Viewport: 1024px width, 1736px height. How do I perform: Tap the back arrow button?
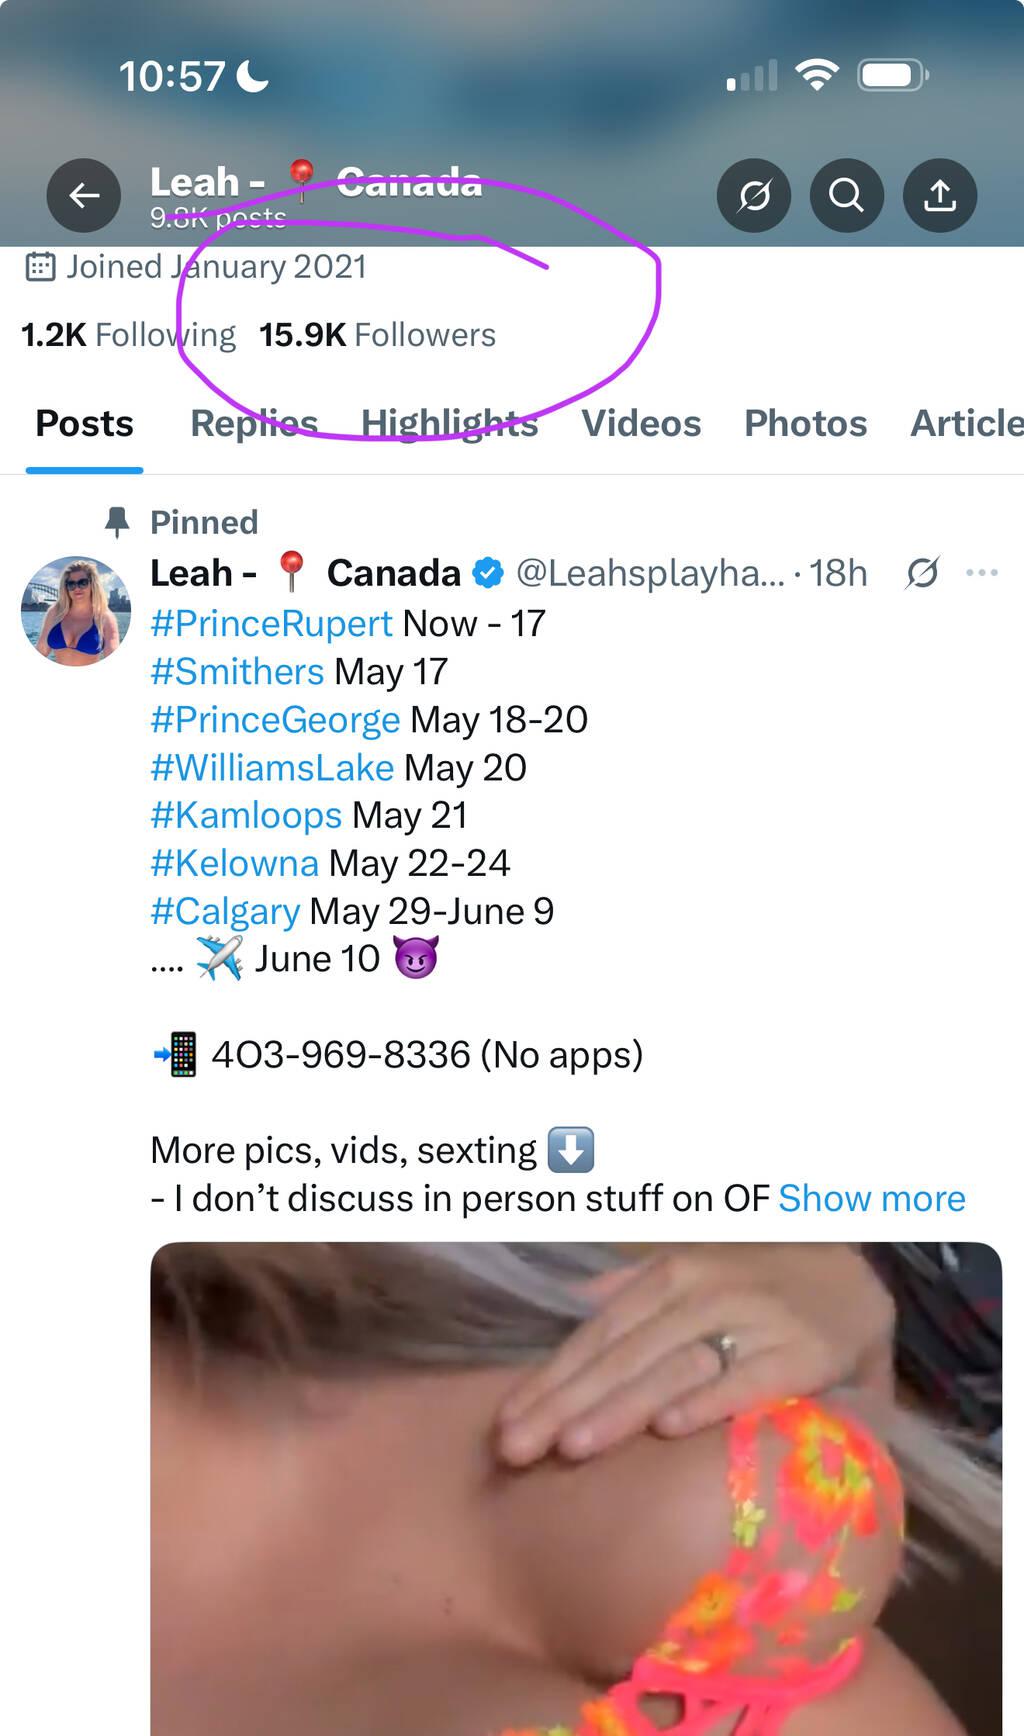click(84, 195)
